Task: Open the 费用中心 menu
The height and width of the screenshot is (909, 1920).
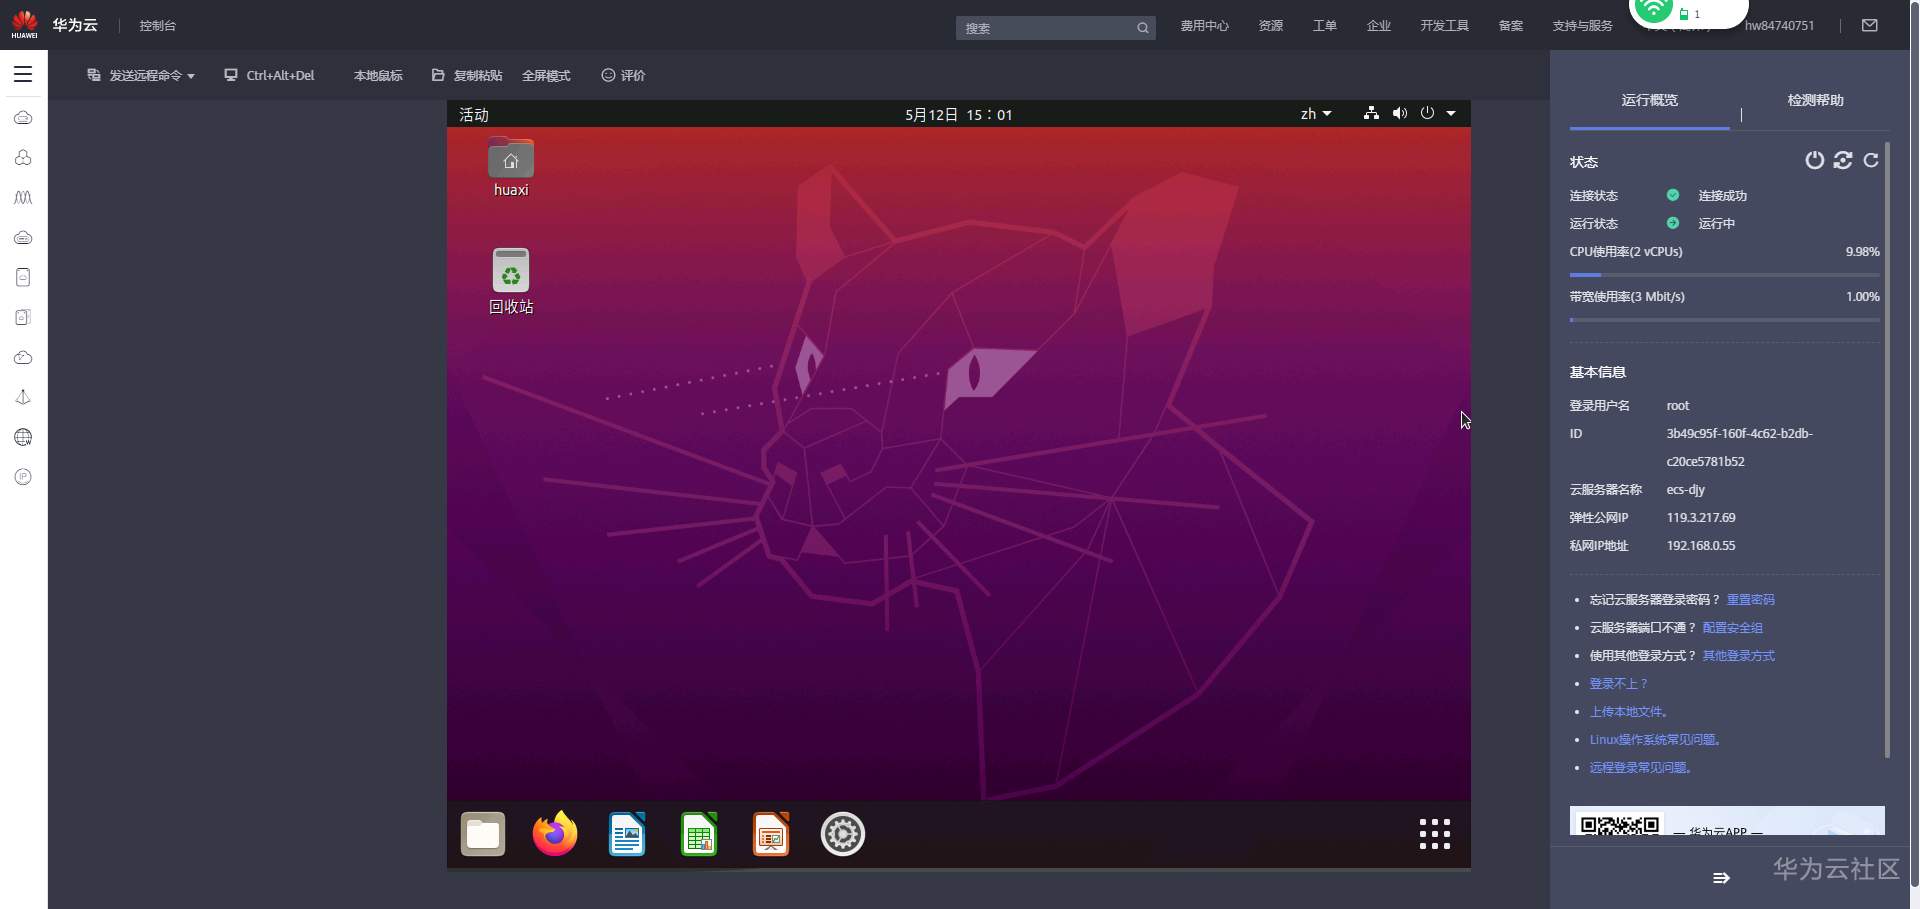Action: click(x=1204, y=26)
